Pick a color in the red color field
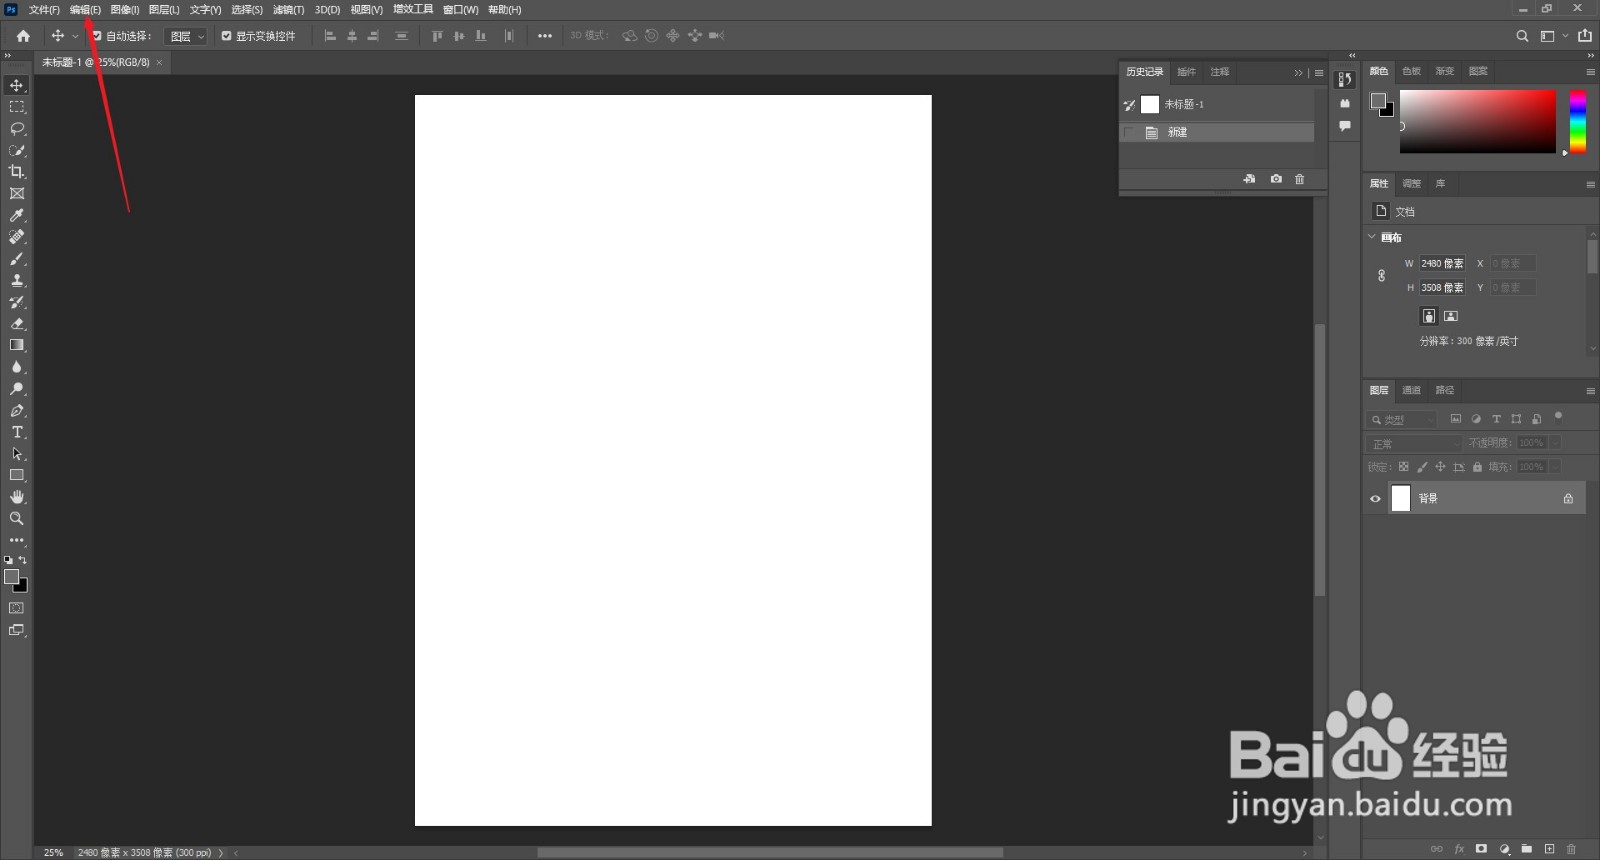1600x860 pixels. tap(1477, 121)
